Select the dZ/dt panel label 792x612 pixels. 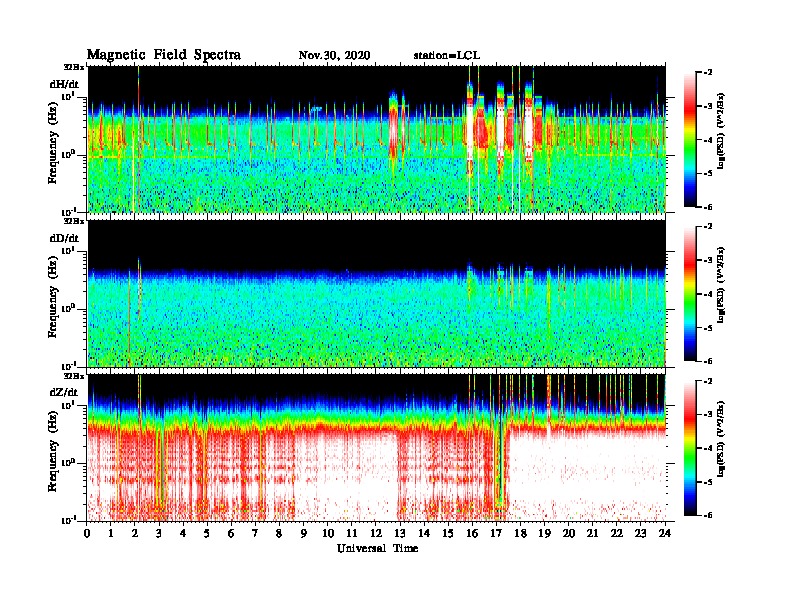point(64,392)
